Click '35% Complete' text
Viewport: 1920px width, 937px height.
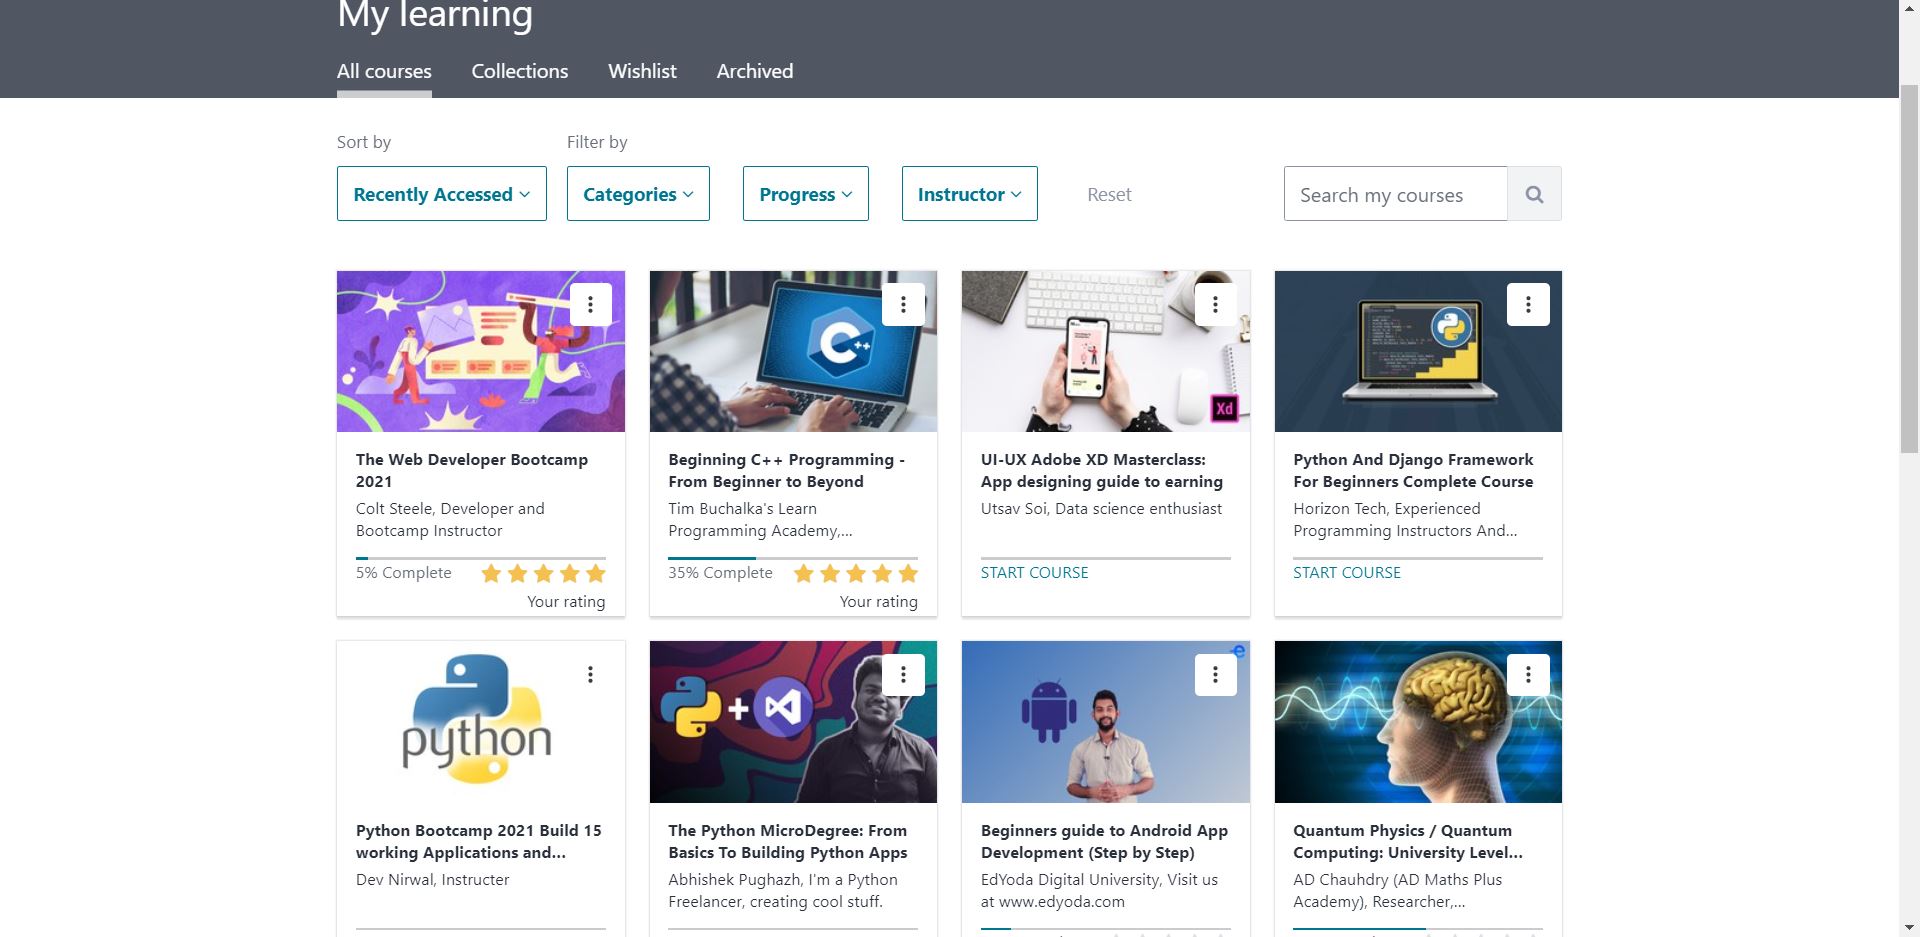pos(720,573)
